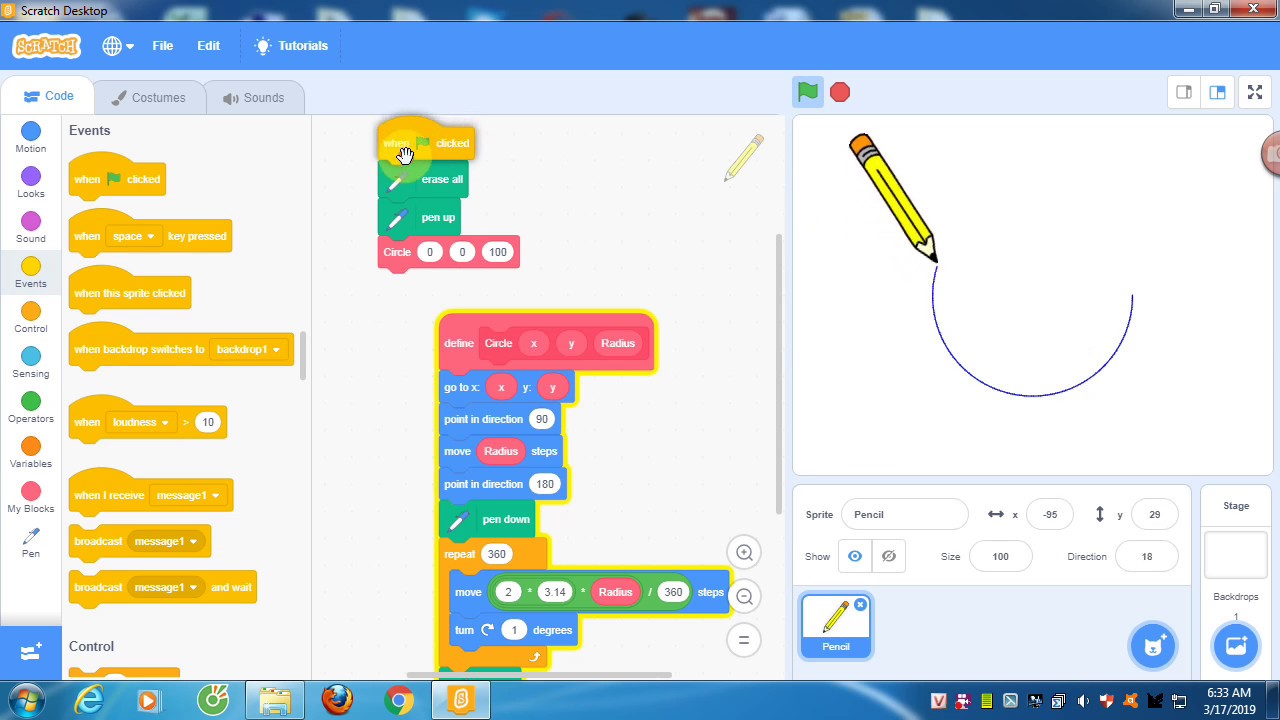Image resolution: width=1280 pixels, height=720 pixels.
Task: Click the palette 'when flag clicked' block
Action: pos(117,178)
